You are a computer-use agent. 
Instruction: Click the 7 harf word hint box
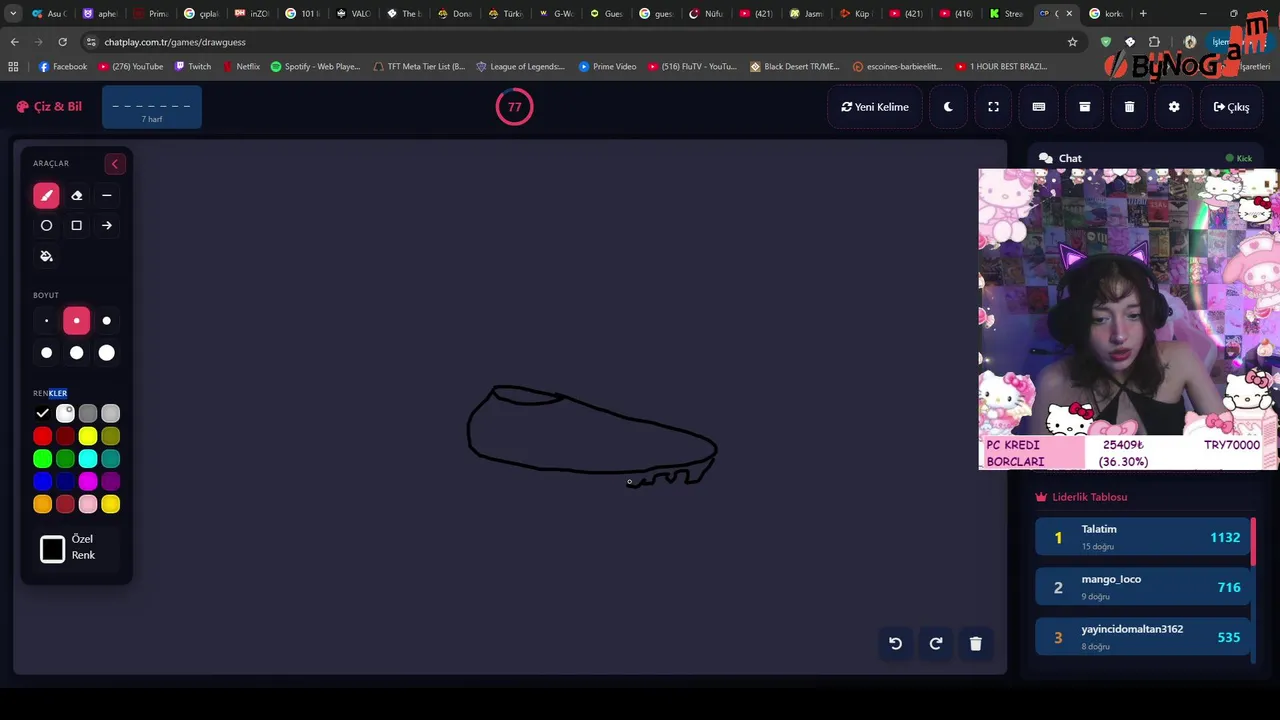152,107
